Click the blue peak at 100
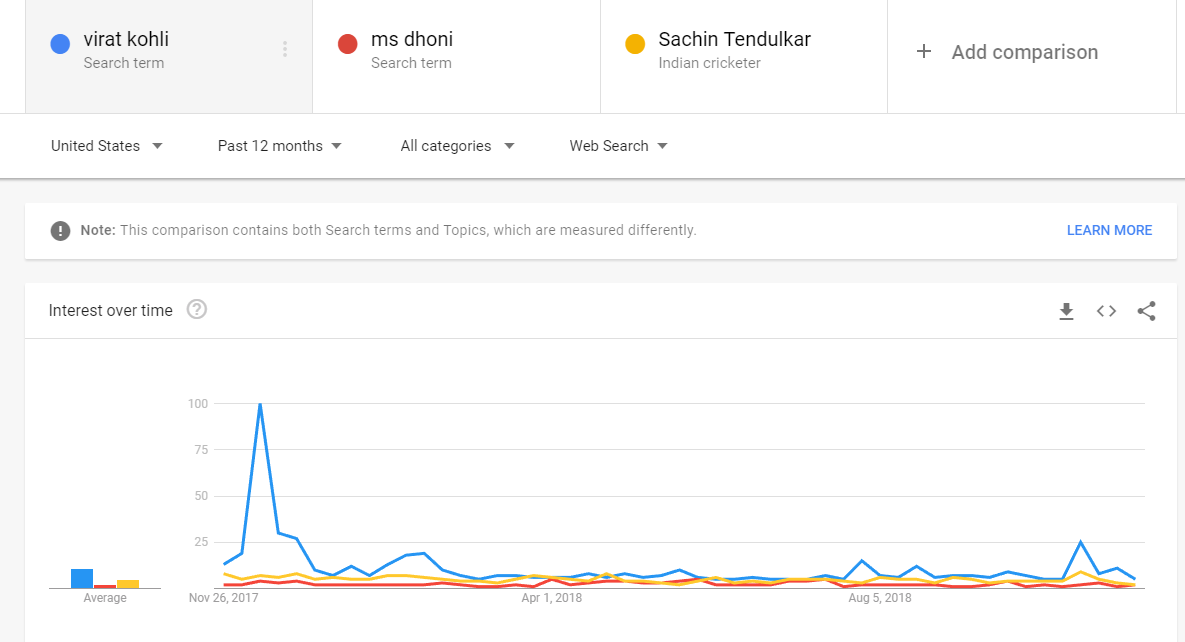Image resolution: width=1185 pixels, height=642 pixels. (x=260, y=404)
